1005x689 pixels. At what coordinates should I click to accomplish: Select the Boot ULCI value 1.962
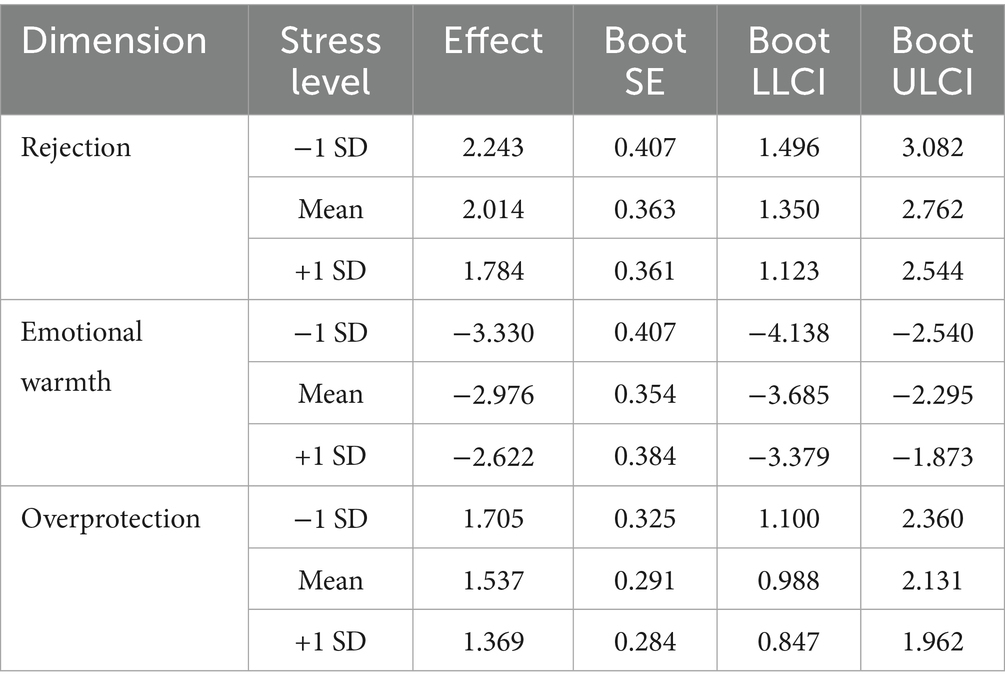tap(933, 643)
